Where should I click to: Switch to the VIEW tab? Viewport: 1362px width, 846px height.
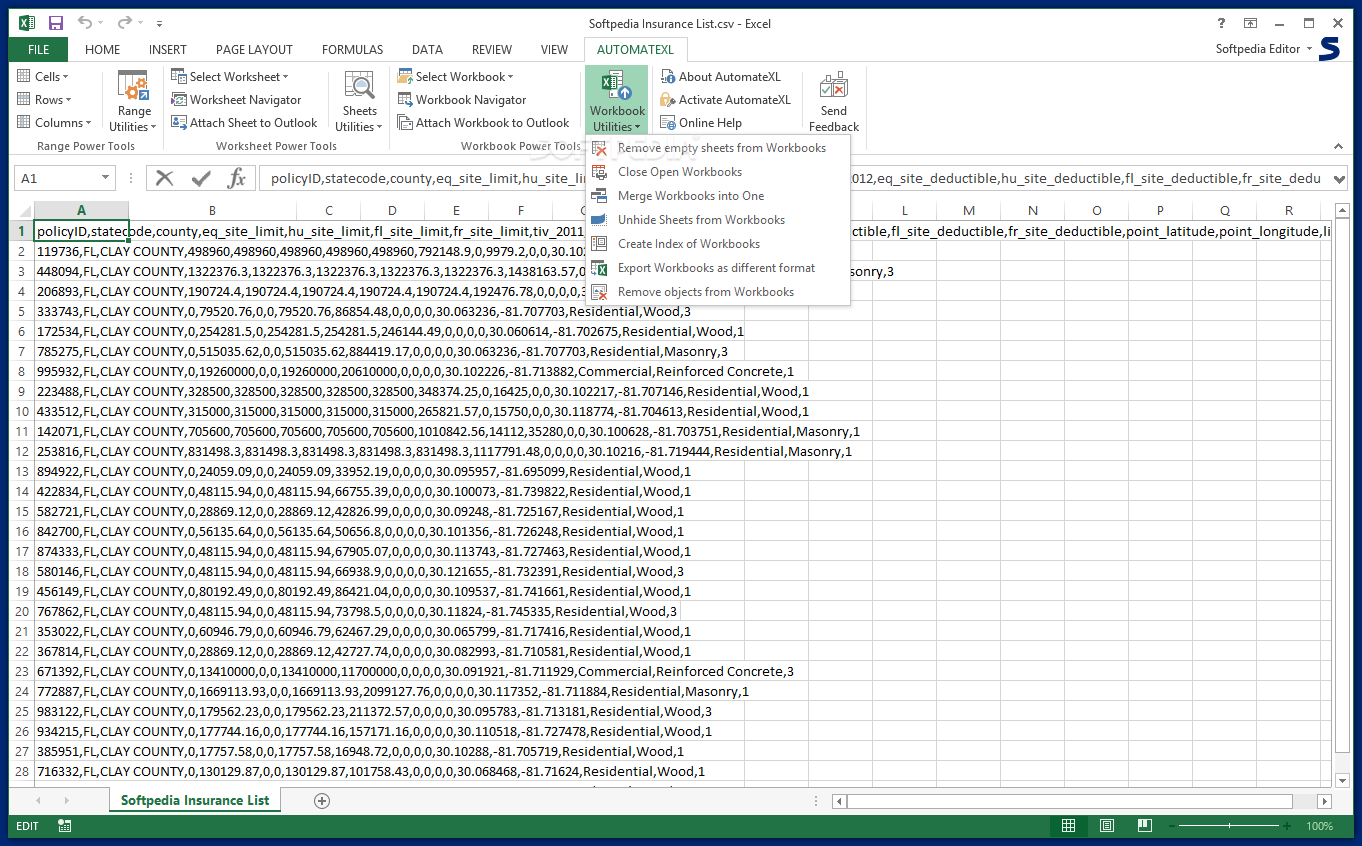click(x=554, y=50)
